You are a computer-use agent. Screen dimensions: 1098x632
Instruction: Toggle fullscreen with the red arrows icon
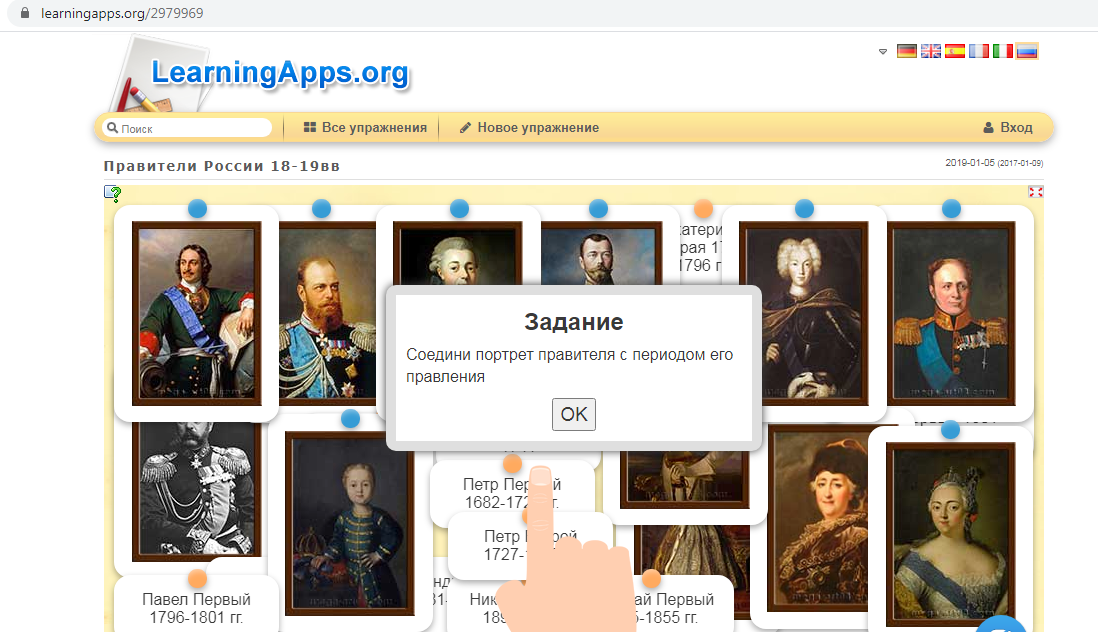point(1035,192)
